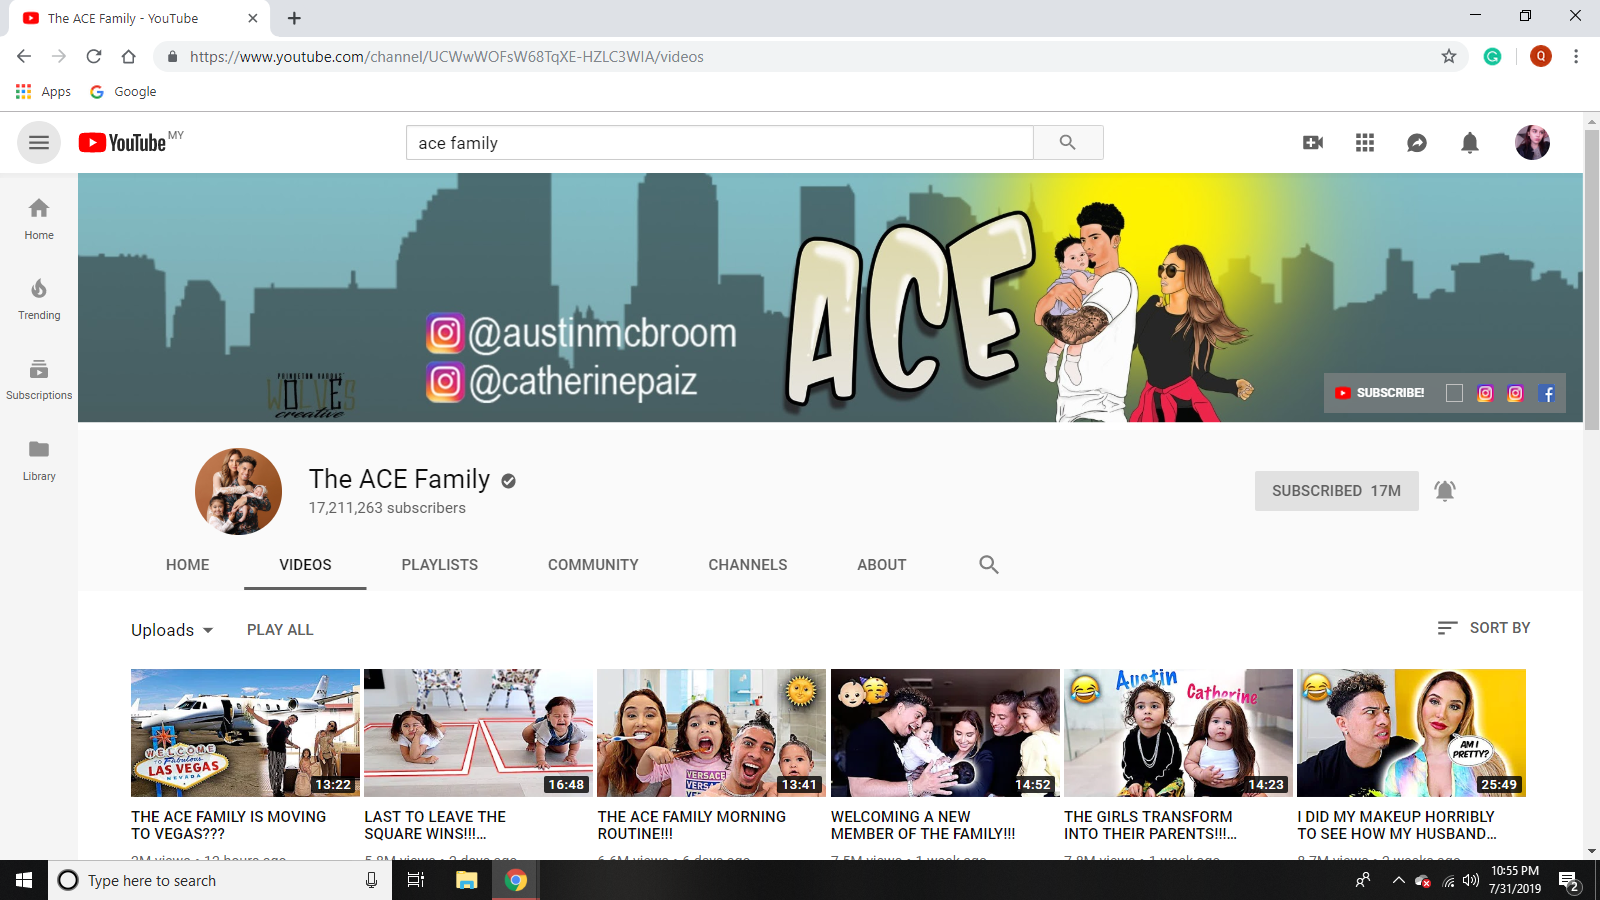The height and width of the screenshot is (900, 1600).
Task: Show hidden system tray icons
Action: click(x=1398, y=881)
